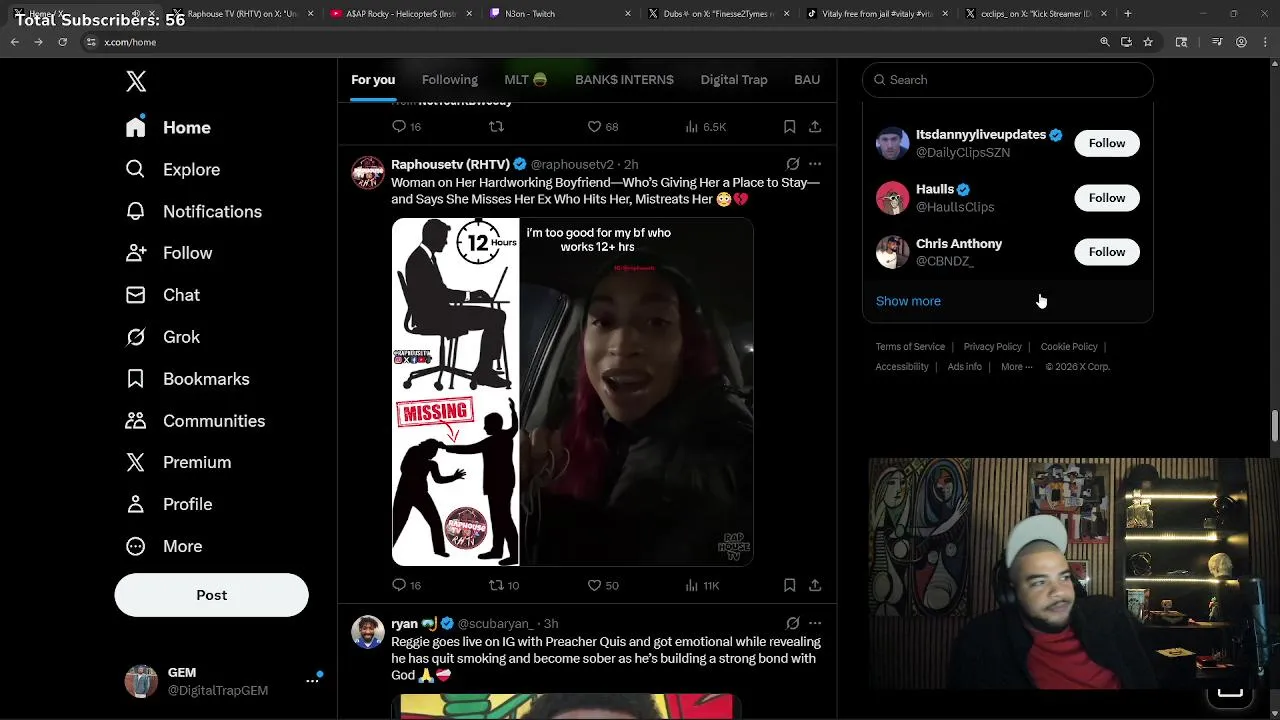Switch to the Digital Trap tab

coord(734,80)
